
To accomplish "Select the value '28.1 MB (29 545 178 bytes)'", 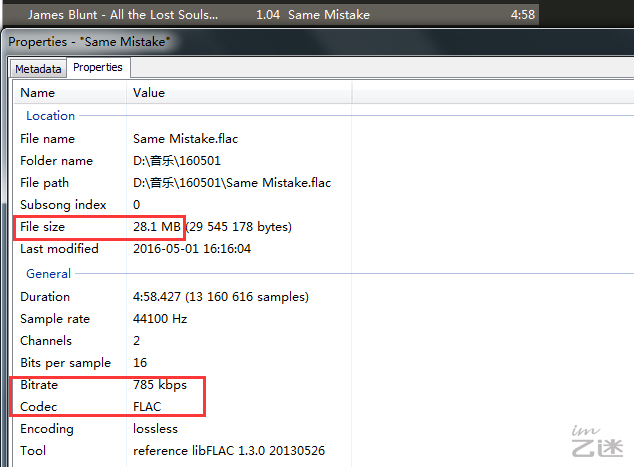I will tap(212, 226).
